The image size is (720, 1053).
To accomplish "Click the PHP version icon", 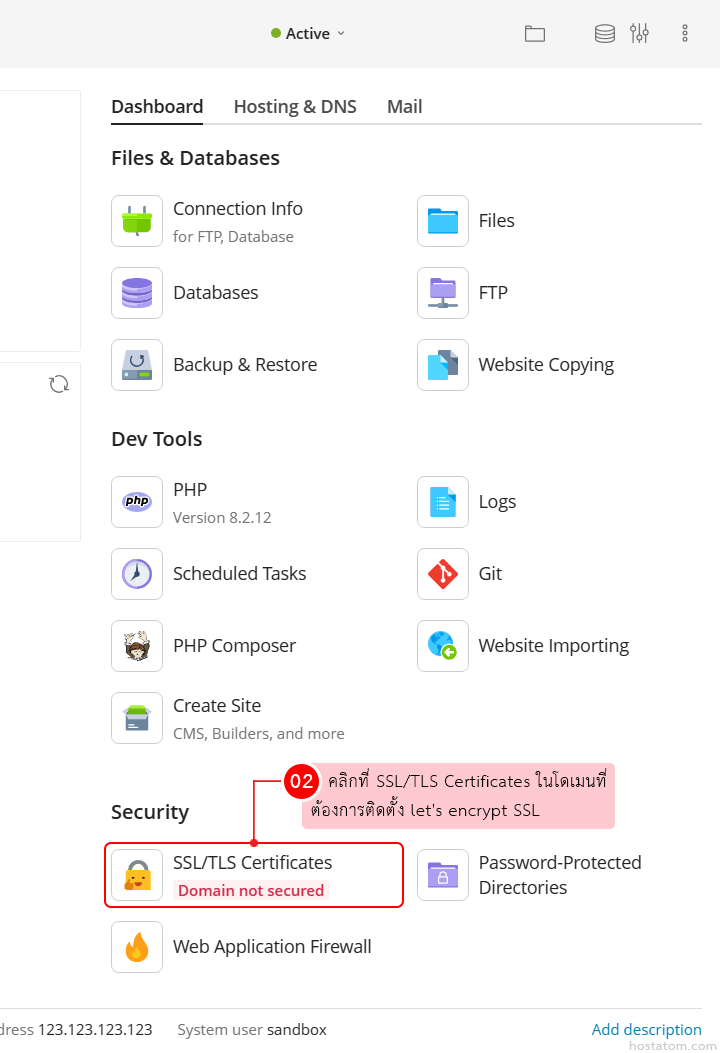I will (137, 502).
